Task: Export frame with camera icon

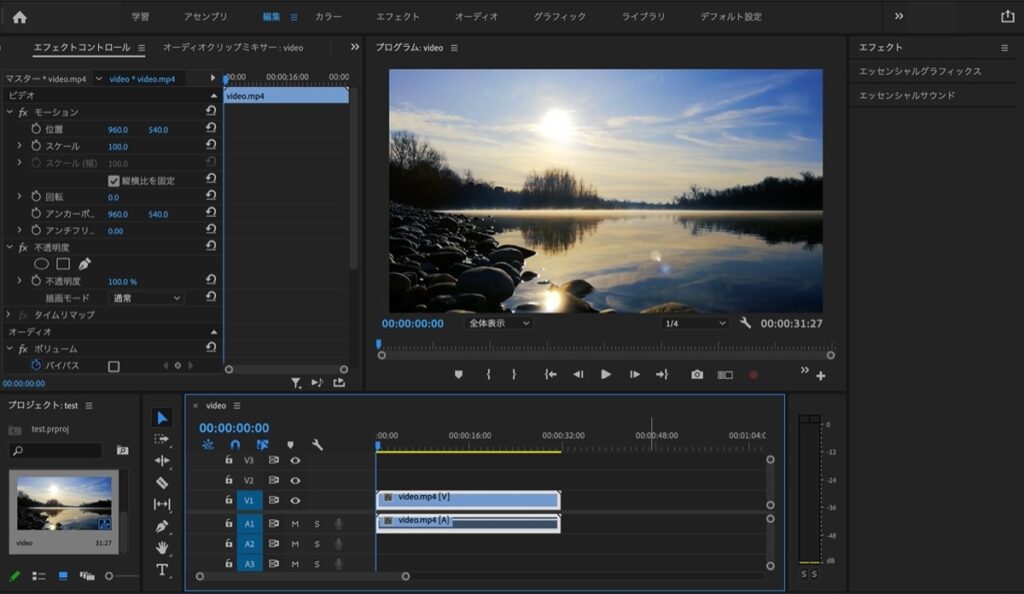Action: tap(697, 375)
